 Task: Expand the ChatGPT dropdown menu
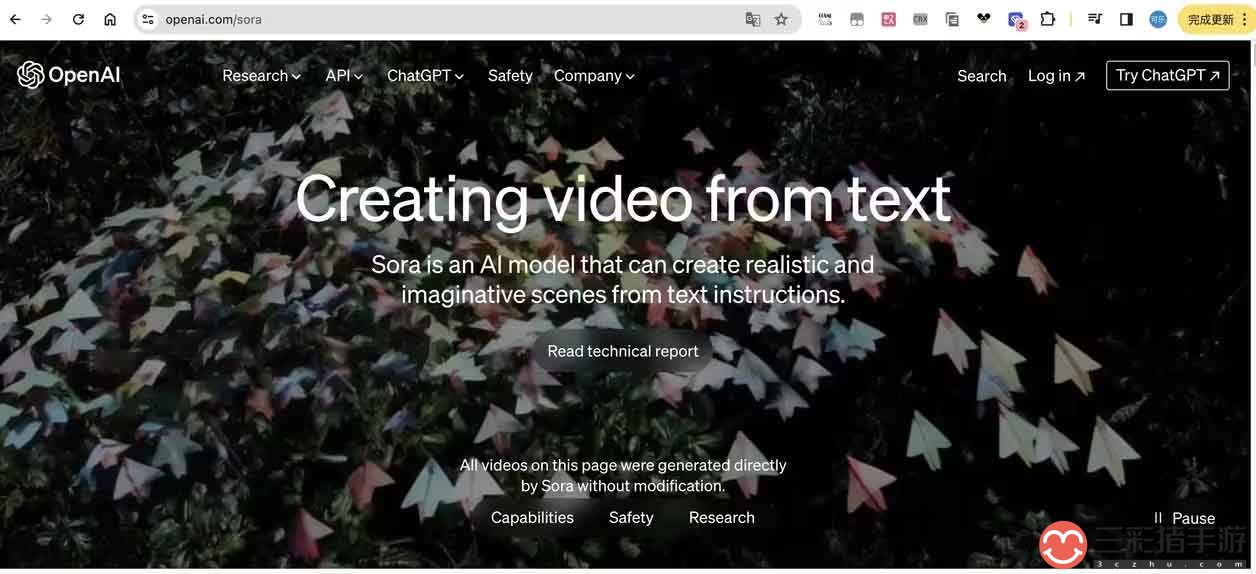click(x=425, y=76)
